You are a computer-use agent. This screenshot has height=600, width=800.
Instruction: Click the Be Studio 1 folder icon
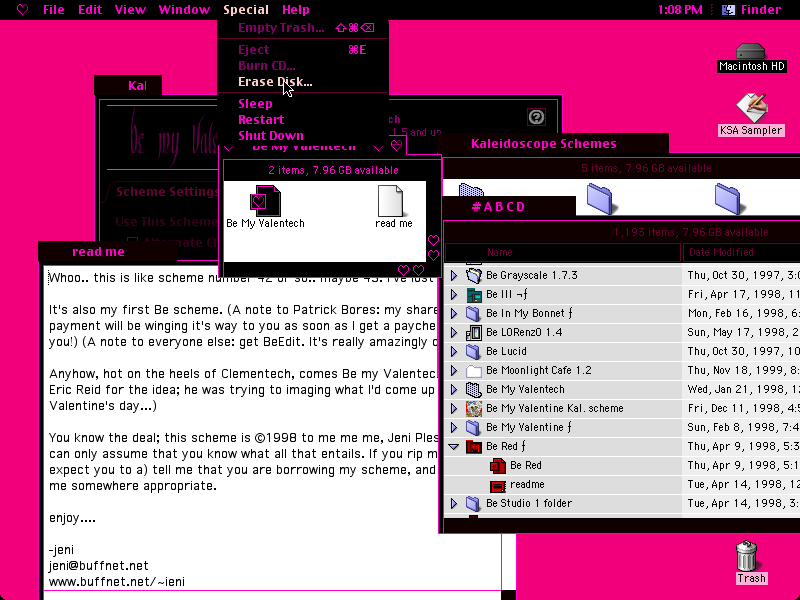[474, 504]
